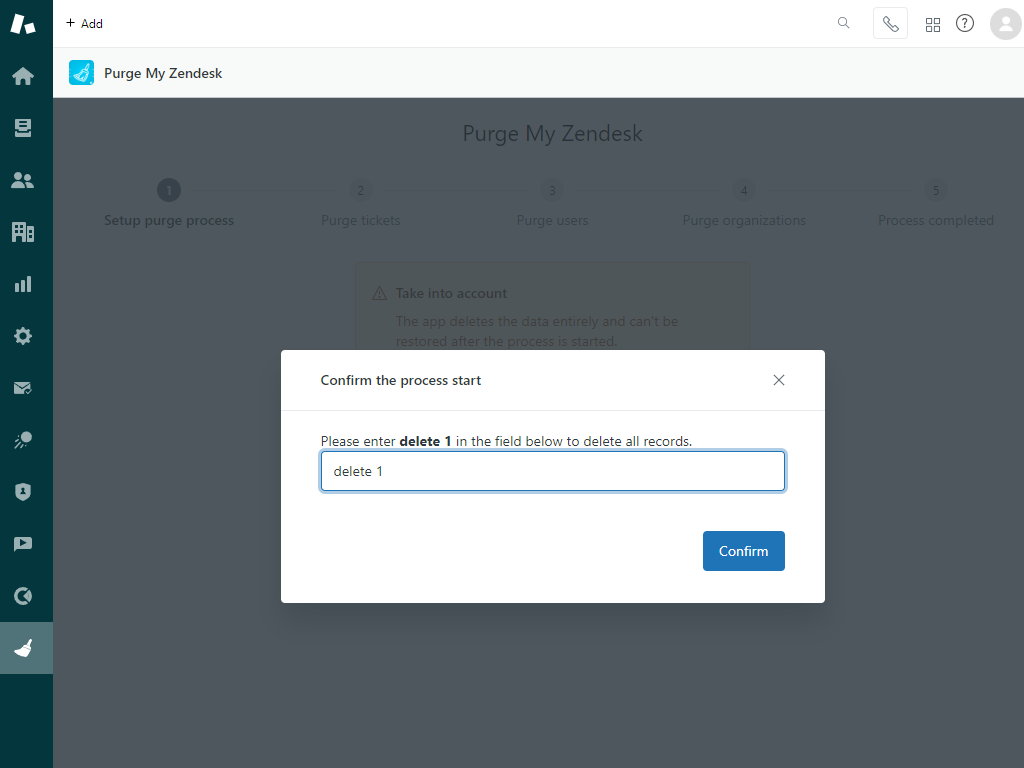Open the user profile avatar
The width and height of the screenshot is (1024, 768).
tap(1005, 24)
